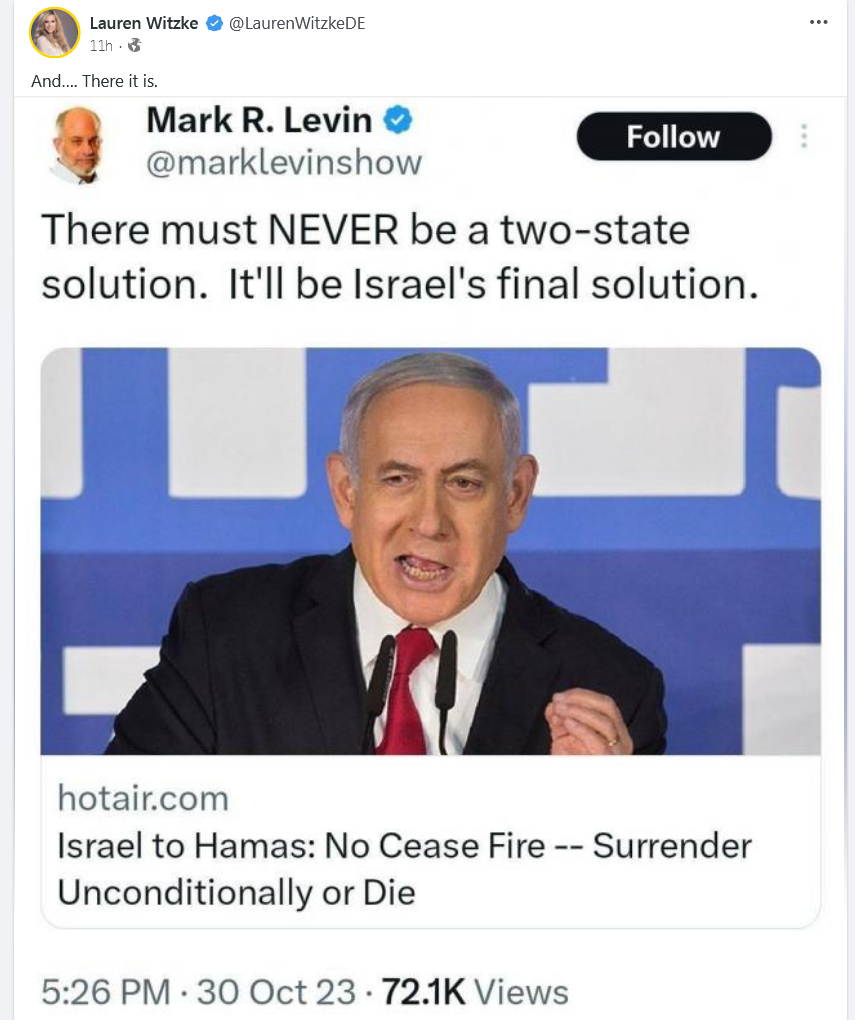This screenshot has height=1025, width=859.
Task: Click the globe public-visibility icon
Action: coord(135,45)
